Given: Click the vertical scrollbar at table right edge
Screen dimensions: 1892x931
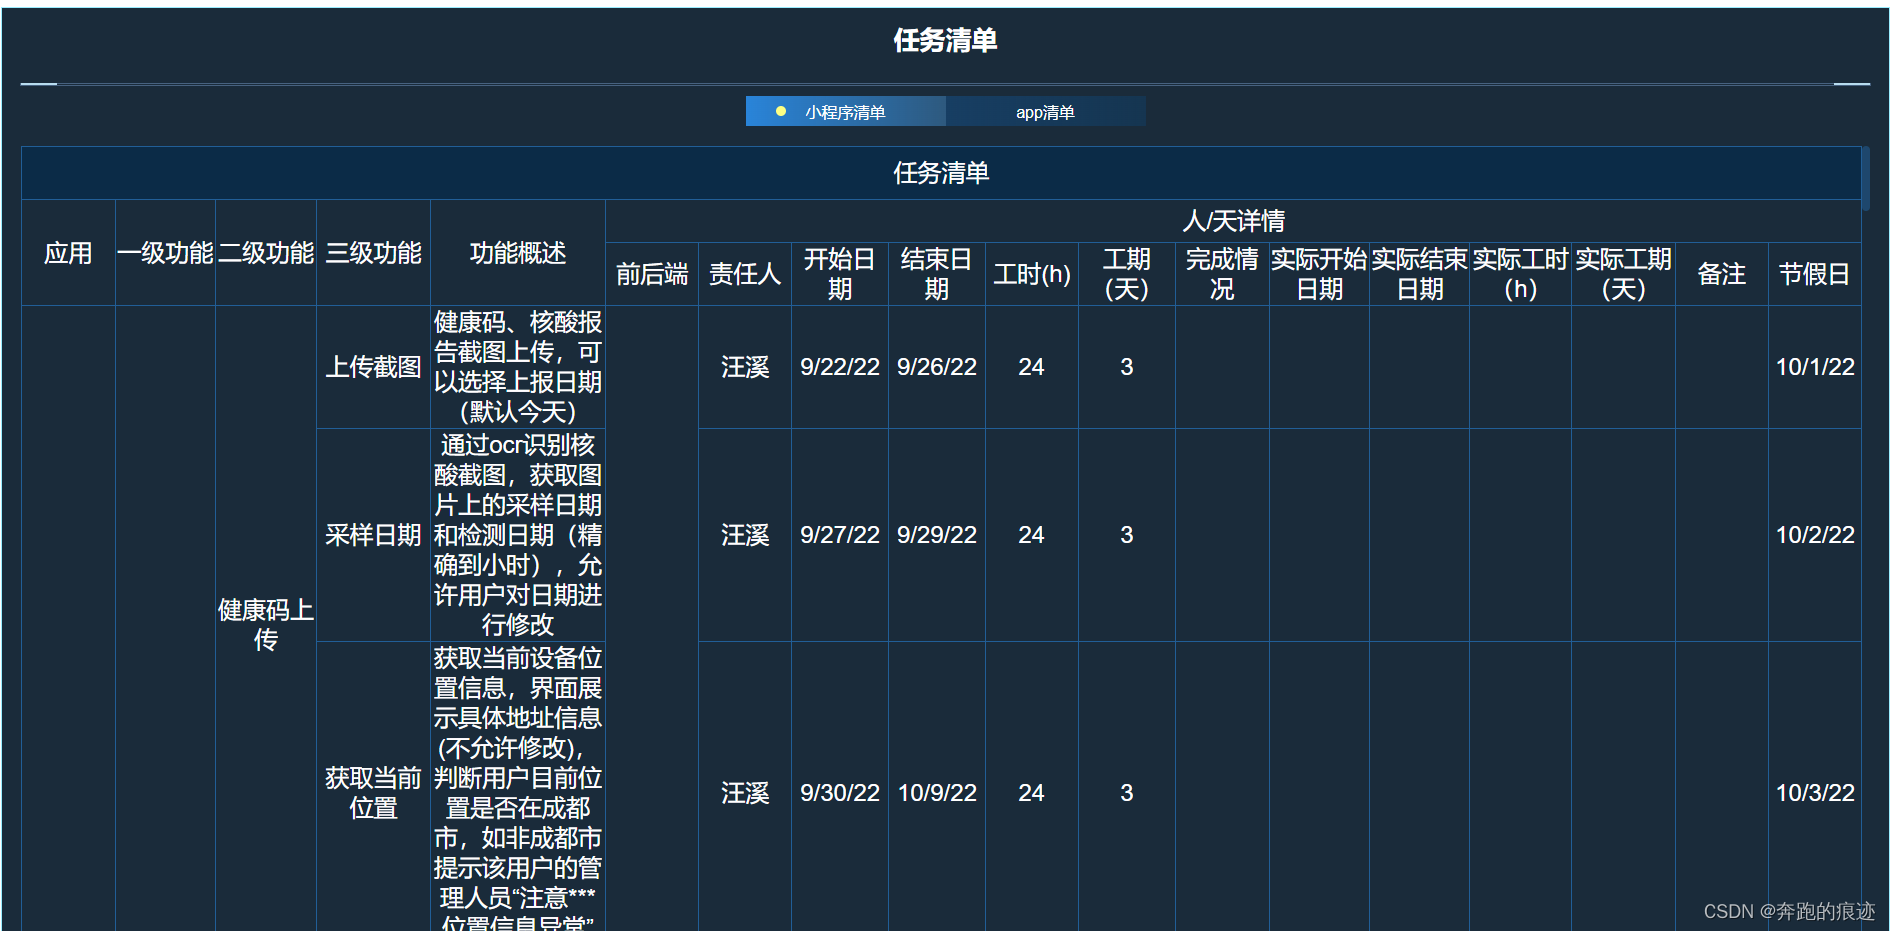Looking at the screenshot, I should [x=1866, y=178].
